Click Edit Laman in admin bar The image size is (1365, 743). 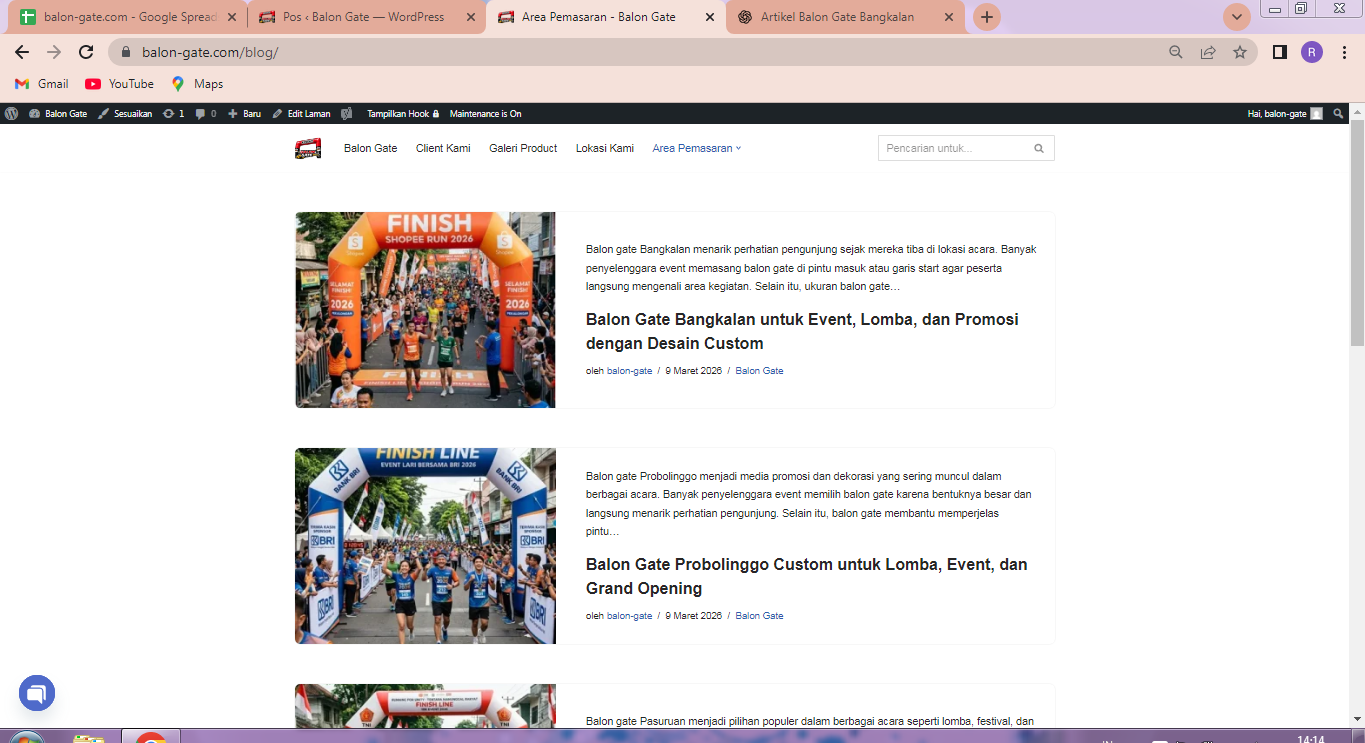pos(301,114)
